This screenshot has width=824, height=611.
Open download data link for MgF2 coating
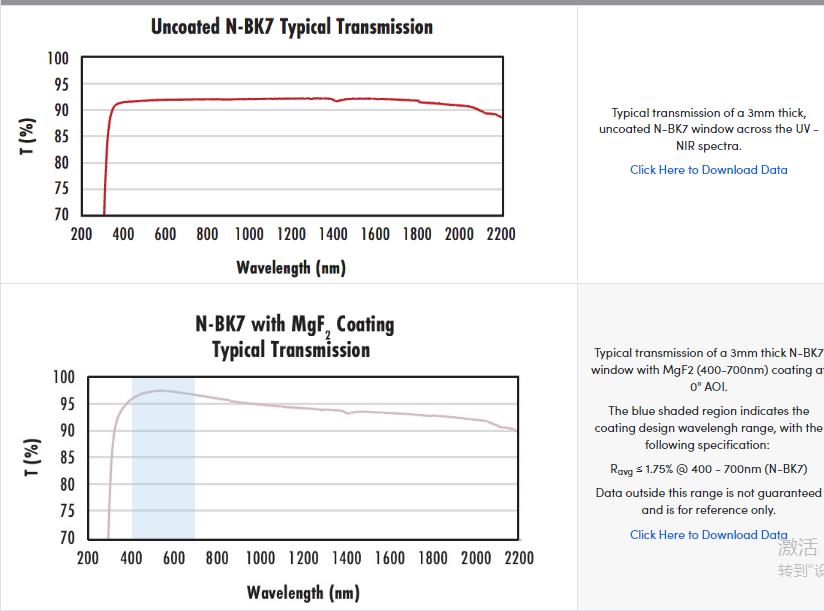(708, 535)
